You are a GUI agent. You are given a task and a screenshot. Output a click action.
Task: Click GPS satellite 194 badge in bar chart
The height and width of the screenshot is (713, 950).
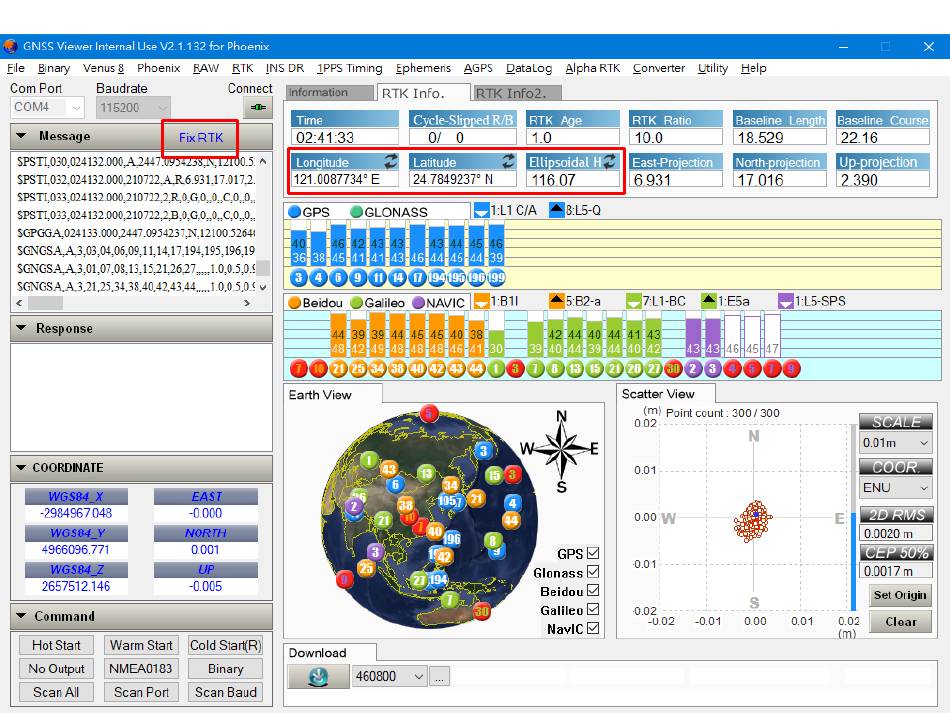pyautogui.click(x=437, y=278)
